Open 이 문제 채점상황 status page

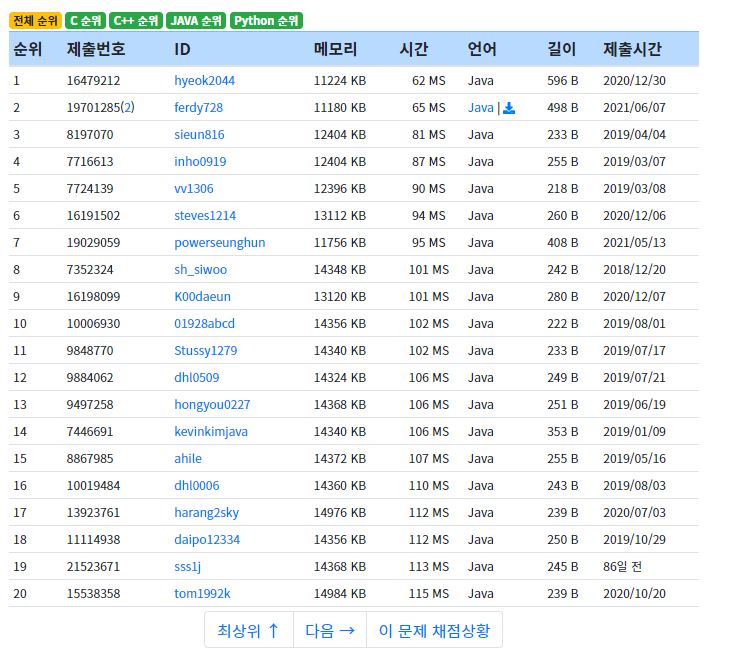coord(435,631)
